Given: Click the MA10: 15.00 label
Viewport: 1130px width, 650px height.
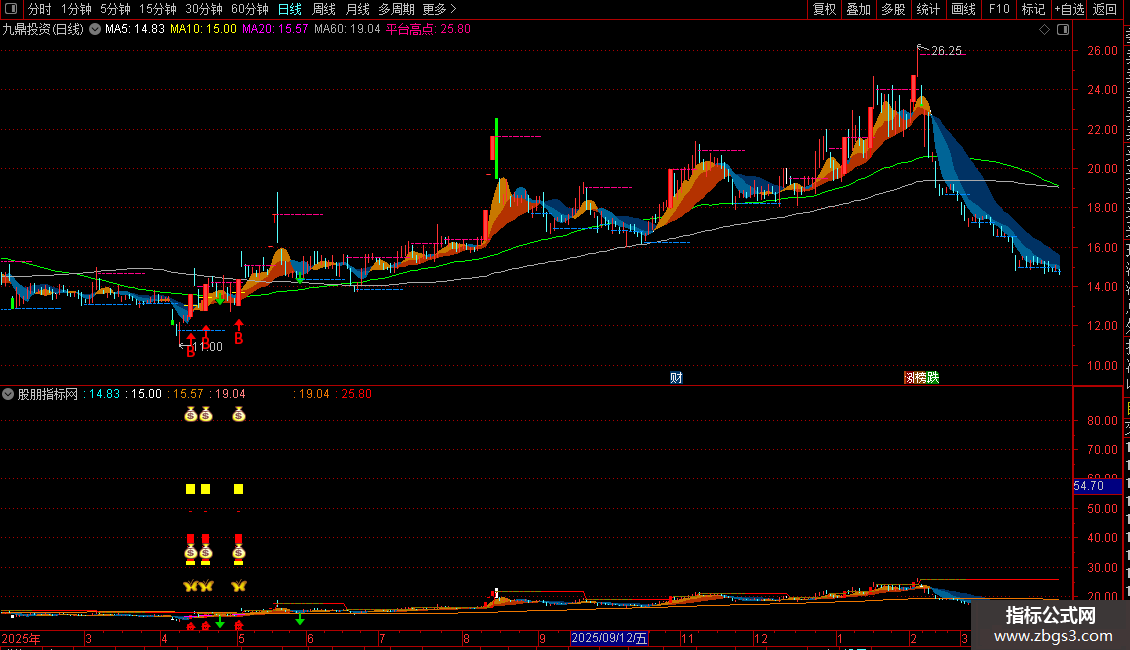Looking at the screenshot, I should [x=203, y=29].
